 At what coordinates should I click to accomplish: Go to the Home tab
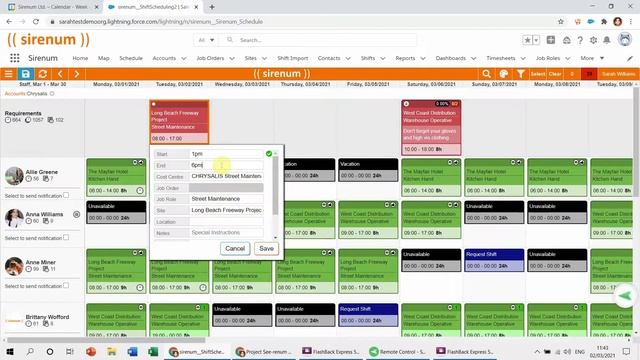(80, 58)
